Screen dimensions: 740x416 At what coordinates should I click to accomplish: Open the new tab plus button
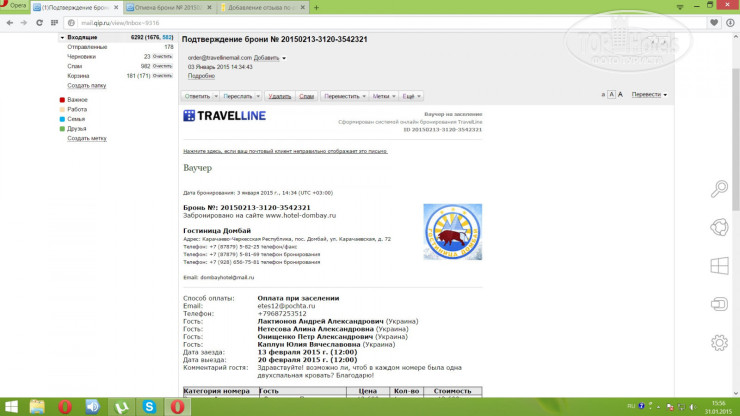[x=317, y=7]
